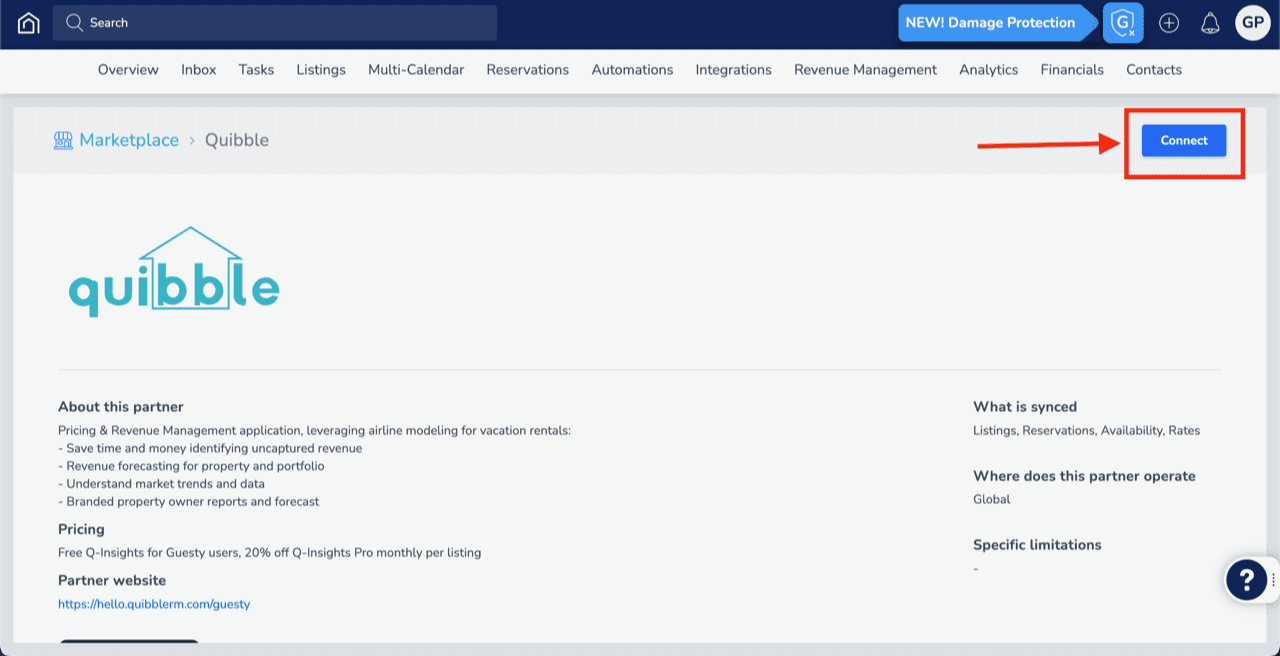Open the notifications bell
The width and height of the screenshot is (1280, 656).
[1210, 23]
